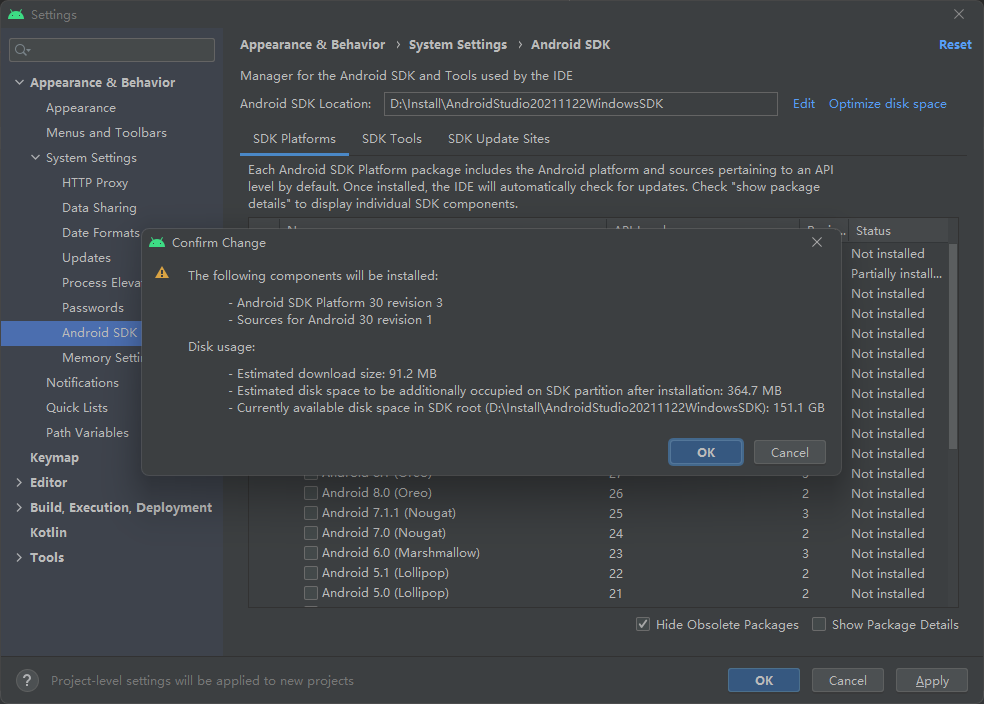Open Kotlin settings
984x704 pixels.
coord(48,533)
